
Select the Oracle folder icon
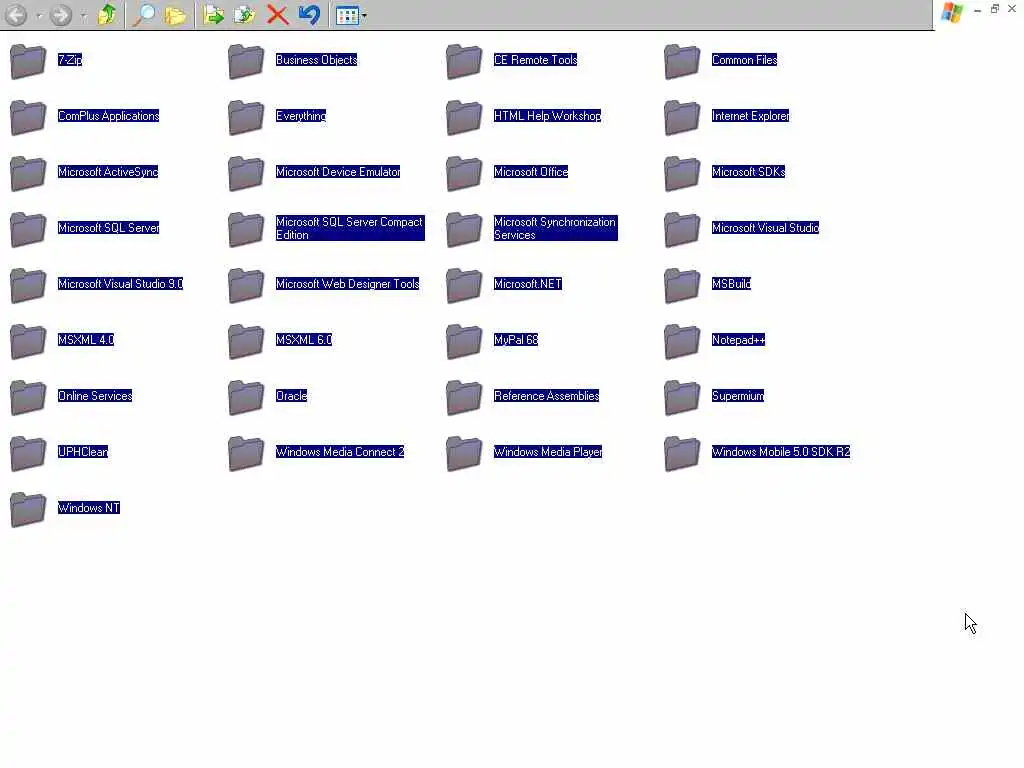point(246,398)
